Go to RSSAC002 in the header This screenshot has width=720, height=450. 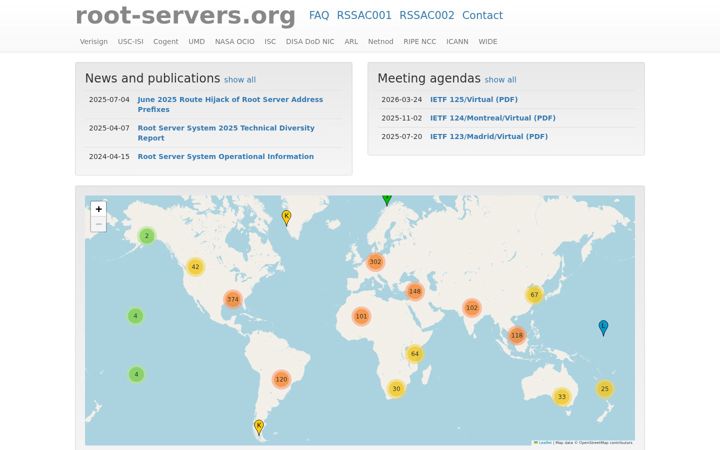(x=427, y=15)
